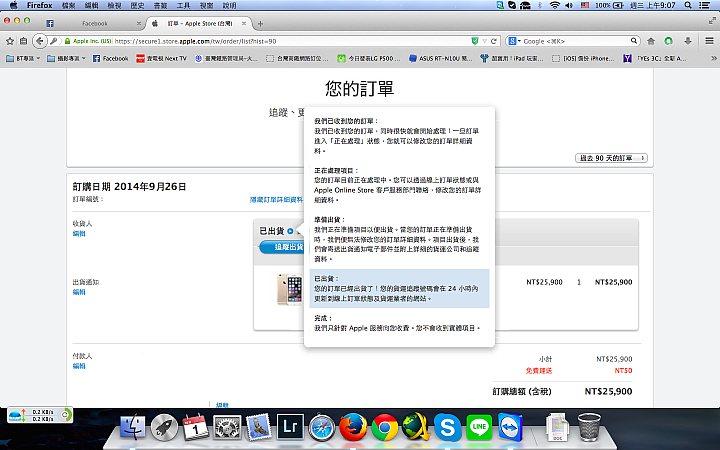The image size is (720, 450).
Task: Click the volume icon in menu bar
Action: 569,5
